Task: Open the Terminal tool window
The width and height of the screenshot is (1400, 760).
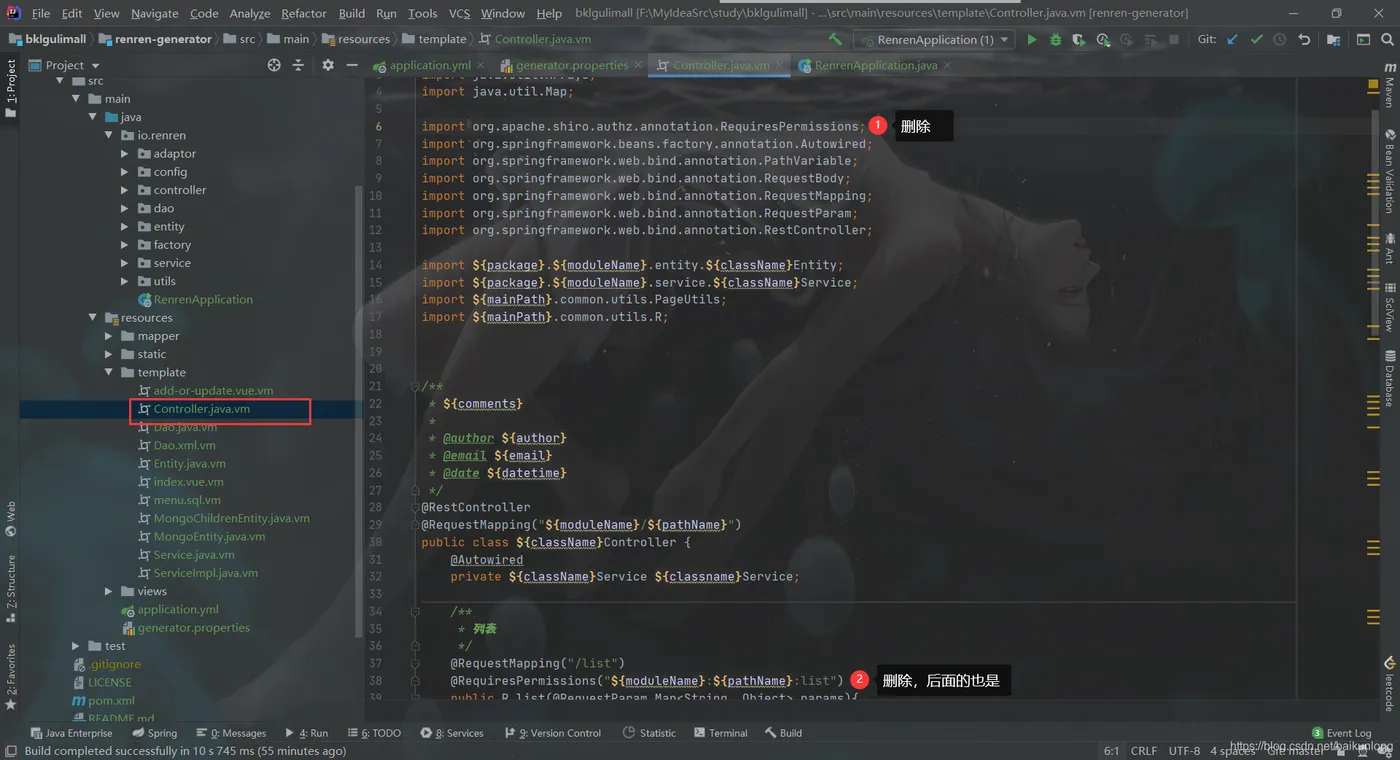Action: coord(719,733)
